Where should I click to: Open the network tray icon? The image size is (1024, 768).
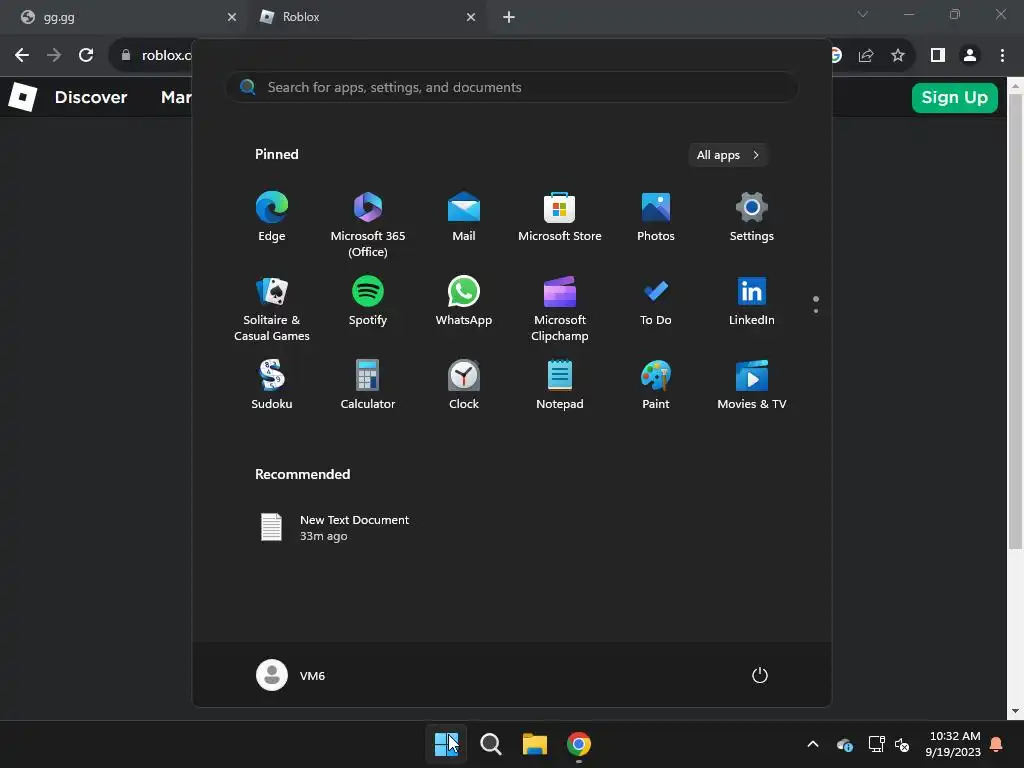point(876,744)
